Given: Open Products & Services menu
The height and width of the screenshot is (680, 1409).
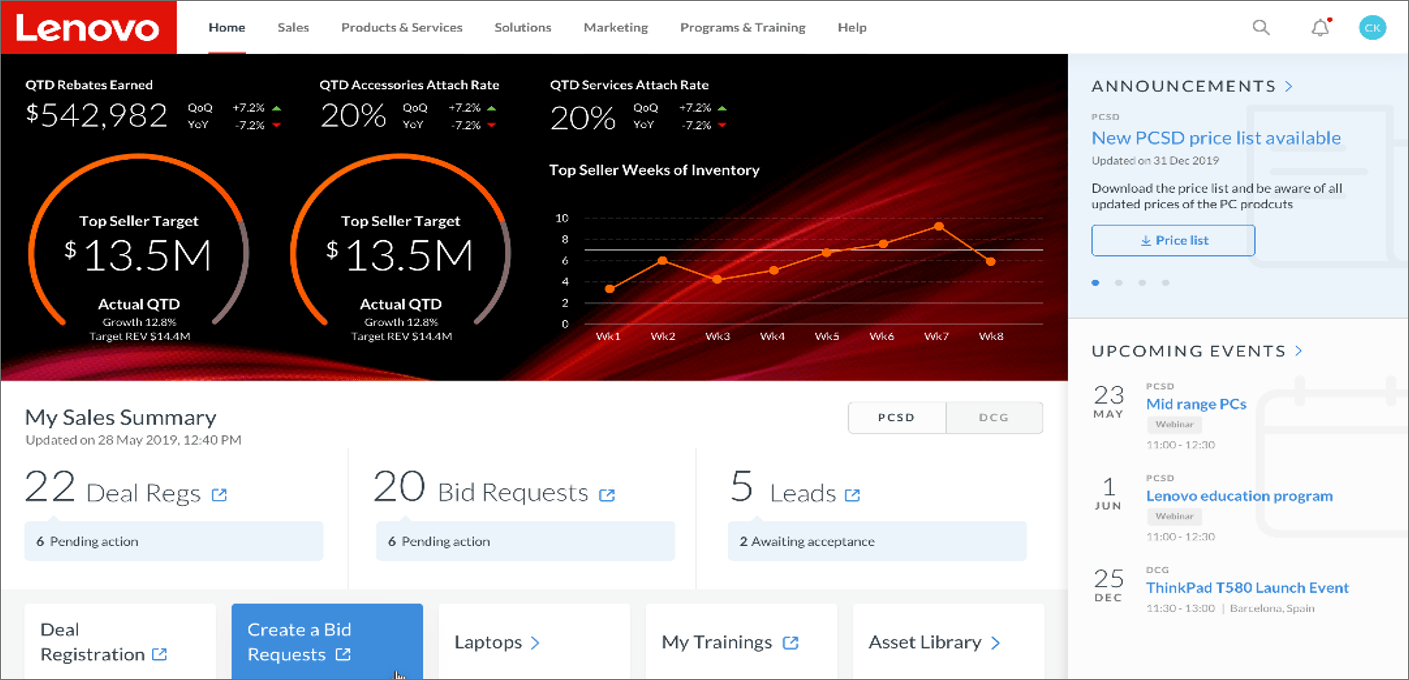Looking at the screenshot, I should point(402,28).
